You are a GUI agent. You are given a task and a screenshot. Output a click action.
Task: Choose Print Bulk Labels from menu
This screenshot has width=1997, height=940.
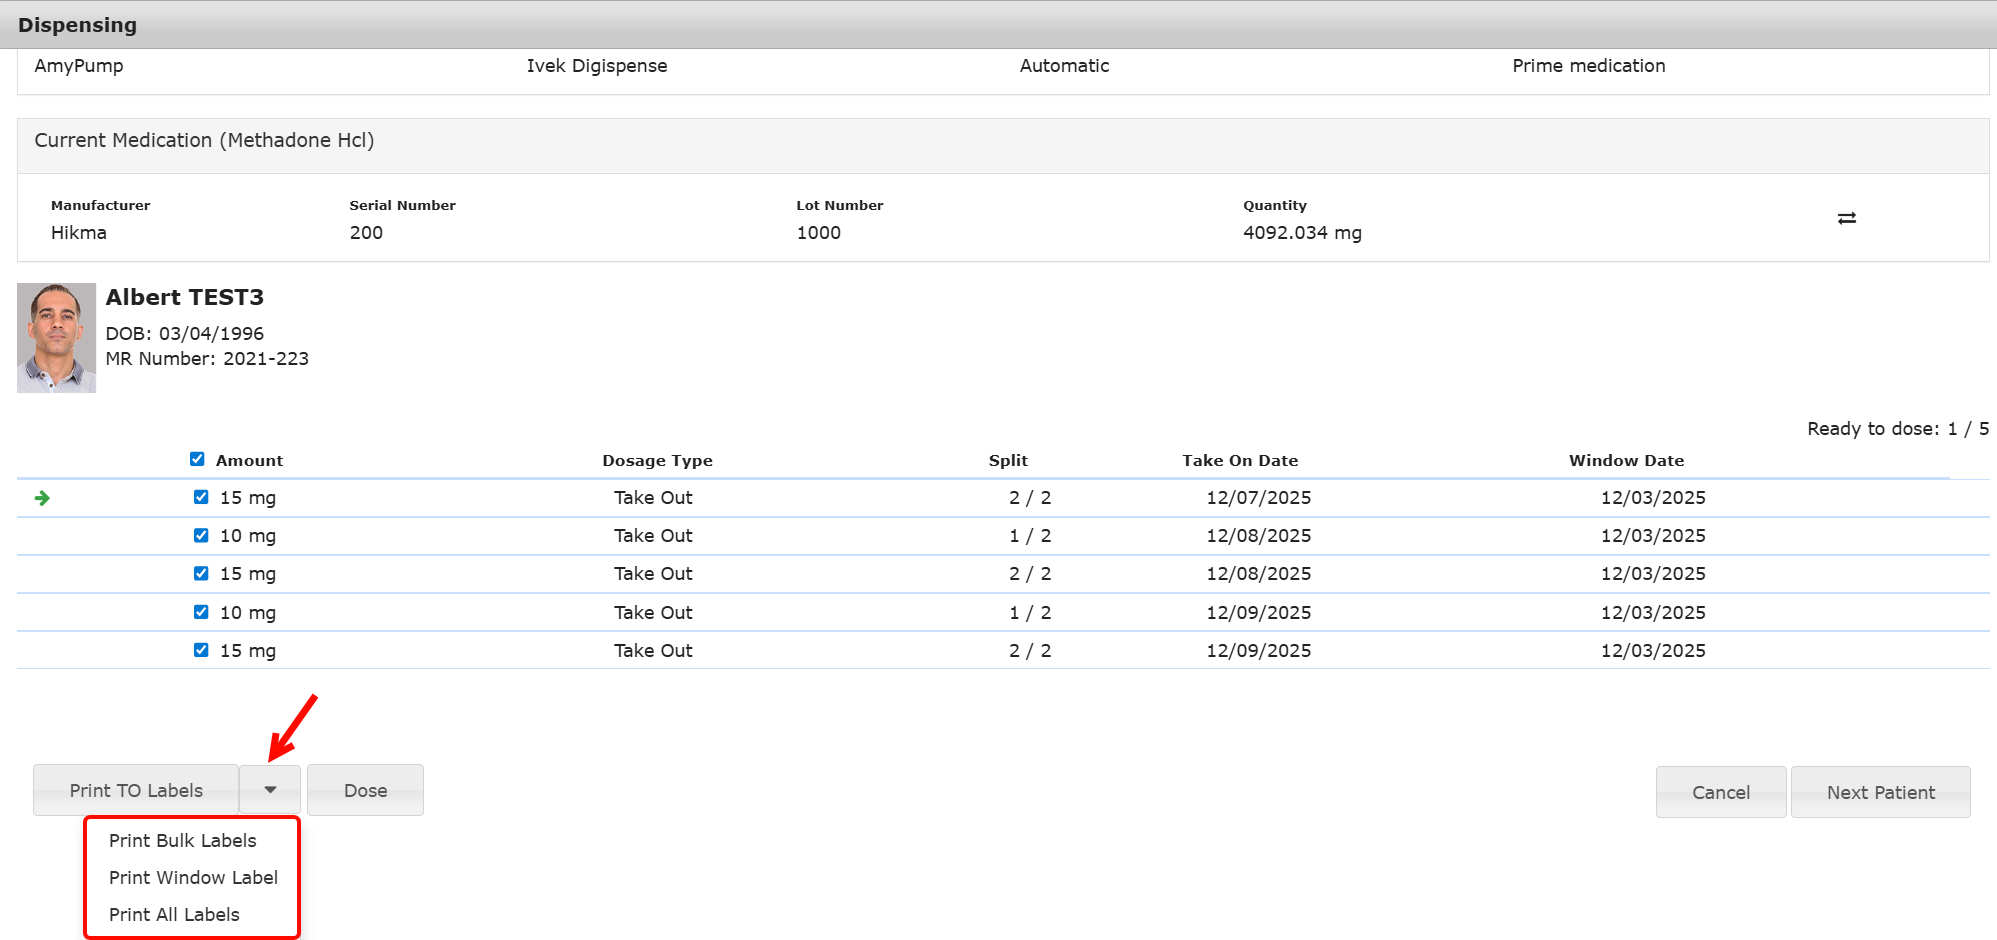click(x=182, y=841)
